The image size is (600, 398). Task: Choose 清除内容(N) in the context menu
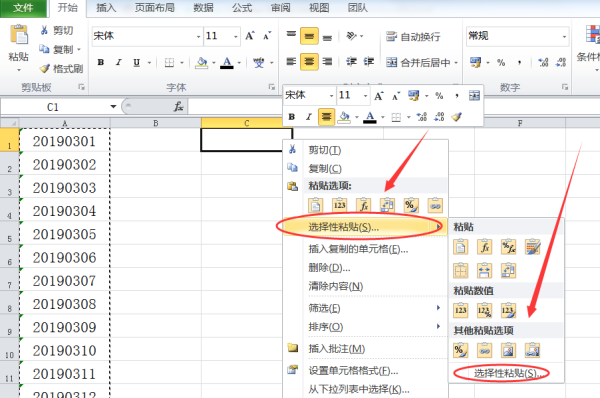(365, 286)
